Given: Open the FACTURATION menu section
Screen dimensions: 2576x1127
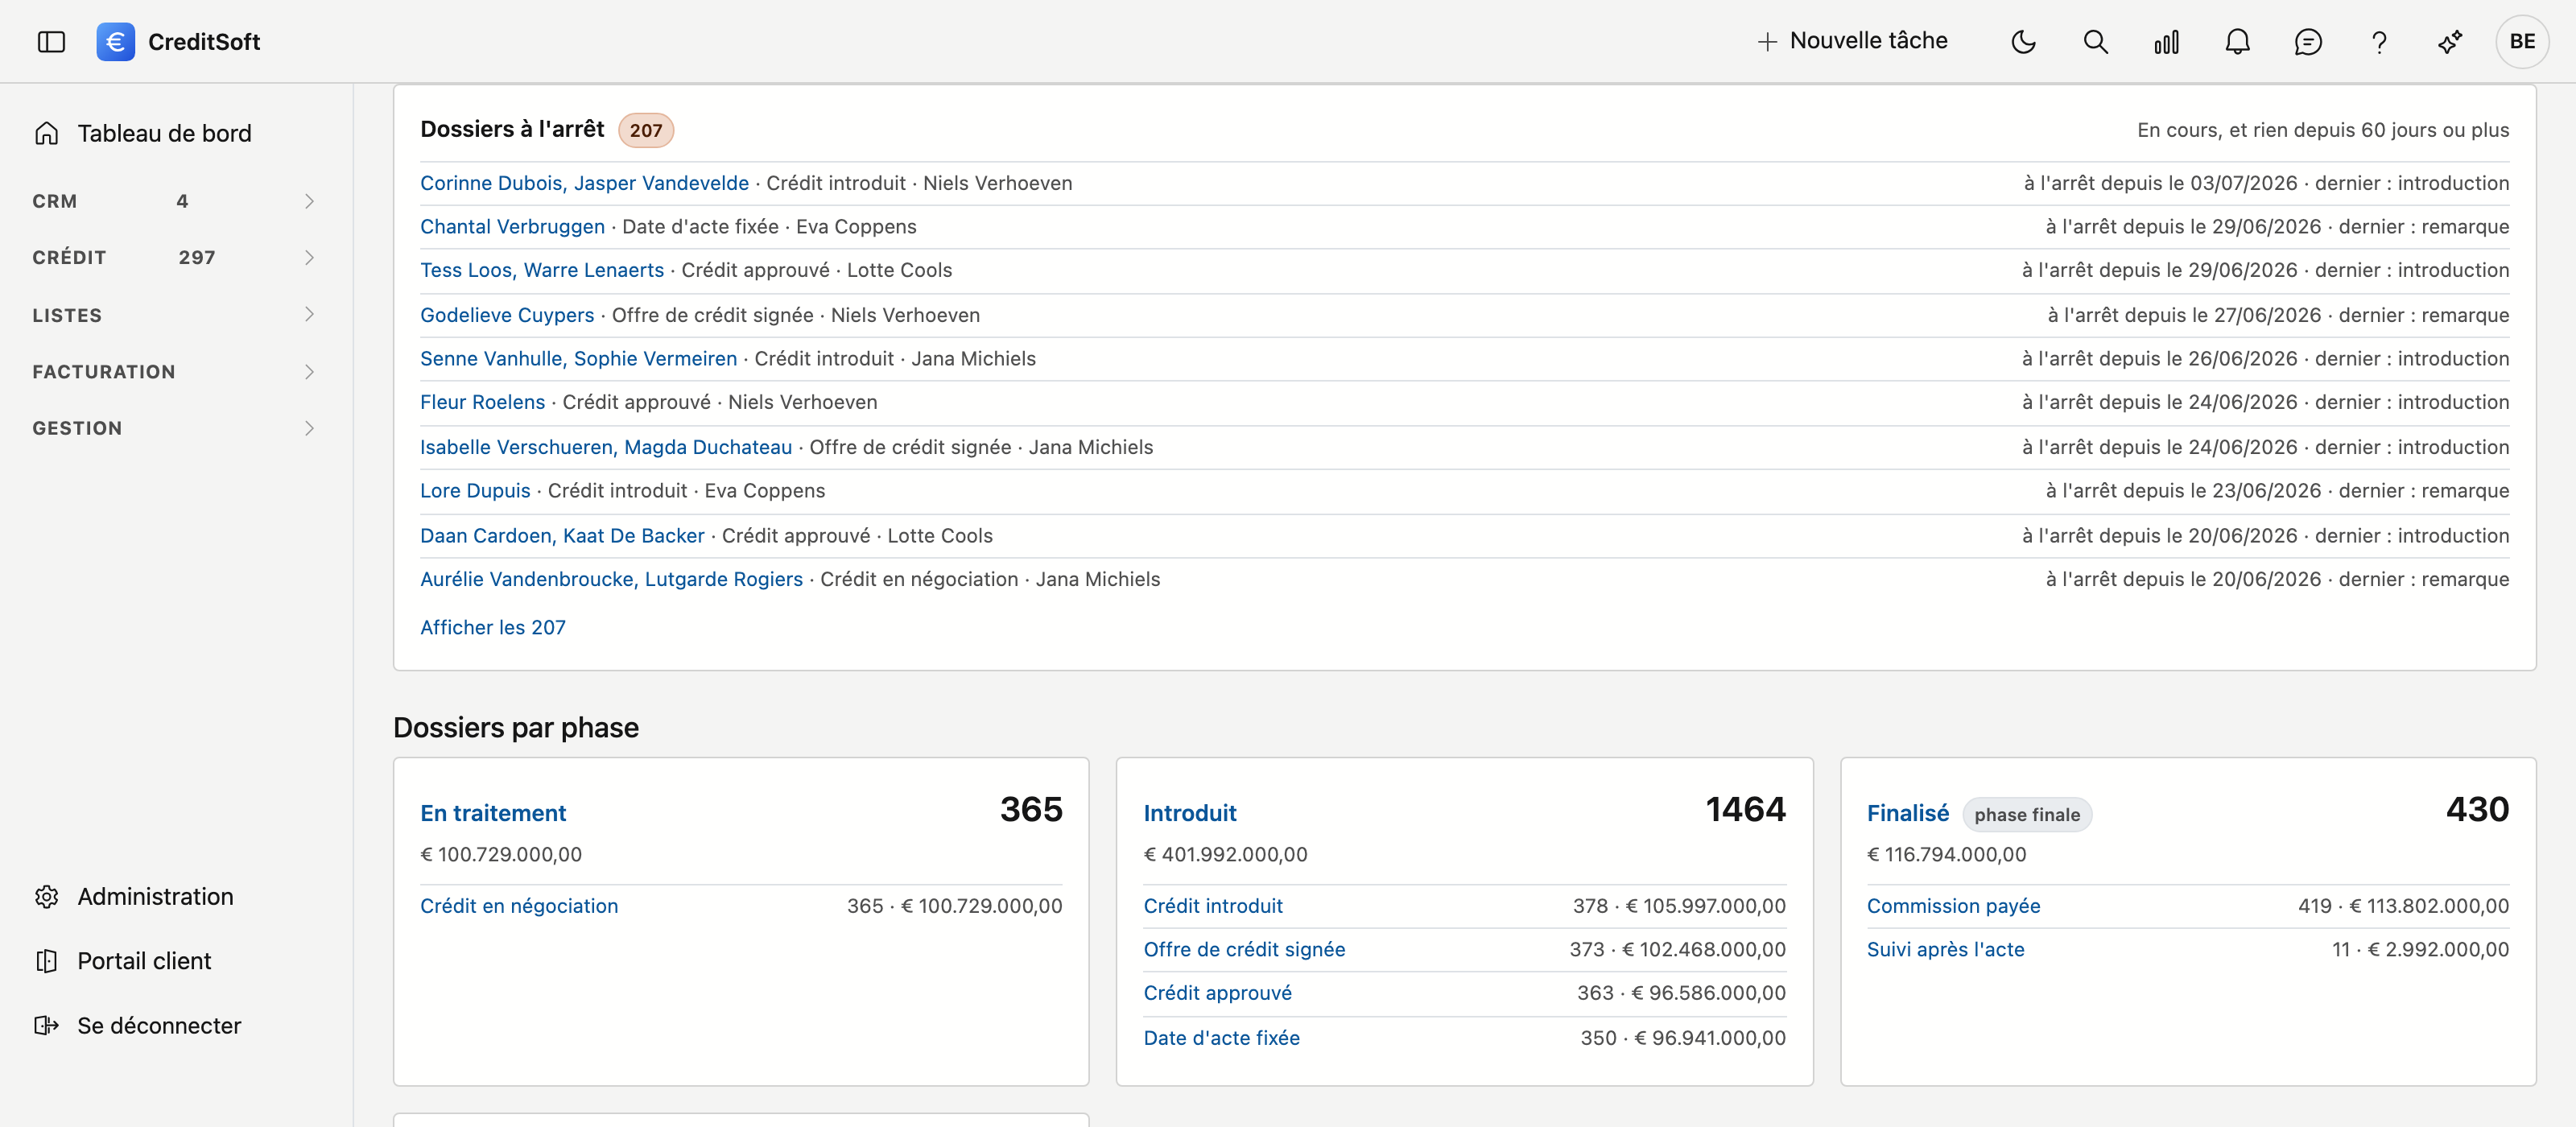Looking at the screenshot, I should point(175,371).
